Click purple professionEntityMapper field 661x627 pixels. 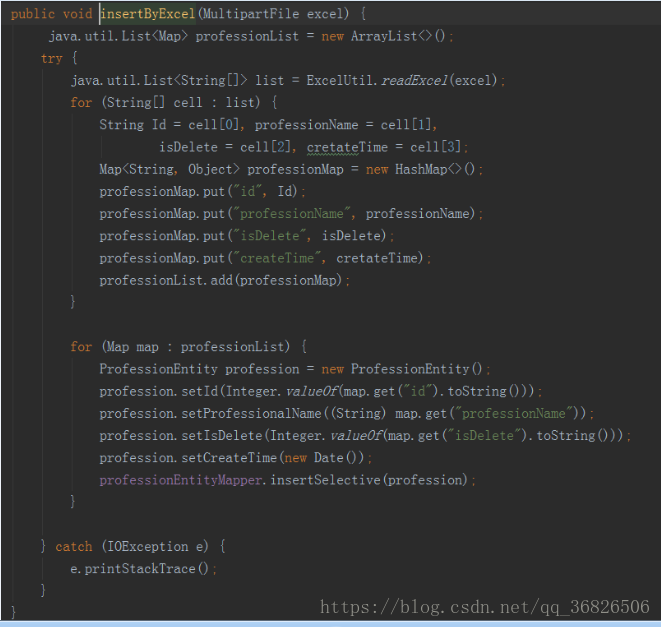click(x=180, y=480)
